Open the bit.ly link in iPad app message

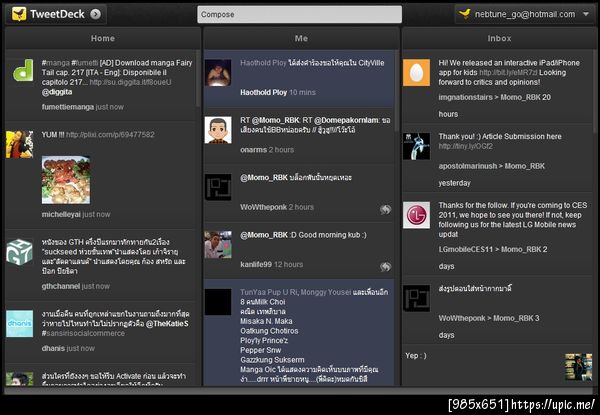pos(508,73)
